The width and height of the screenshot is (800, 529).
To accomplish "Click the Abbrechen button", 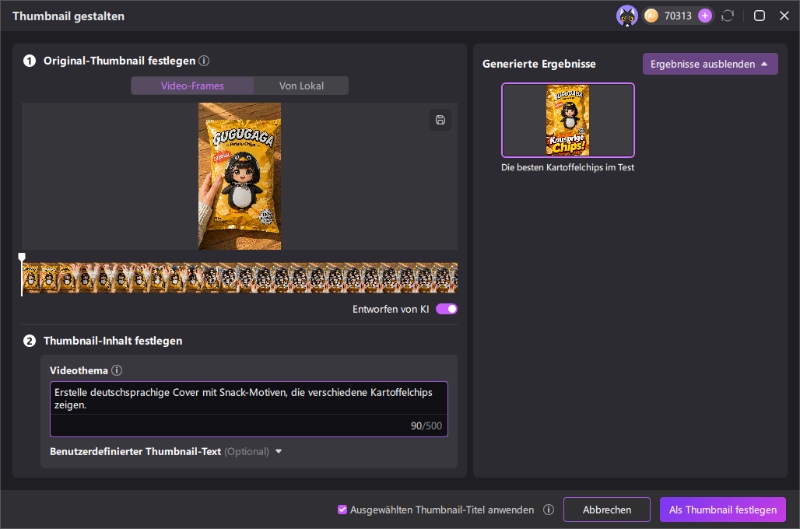I will [x=607, y=510].
